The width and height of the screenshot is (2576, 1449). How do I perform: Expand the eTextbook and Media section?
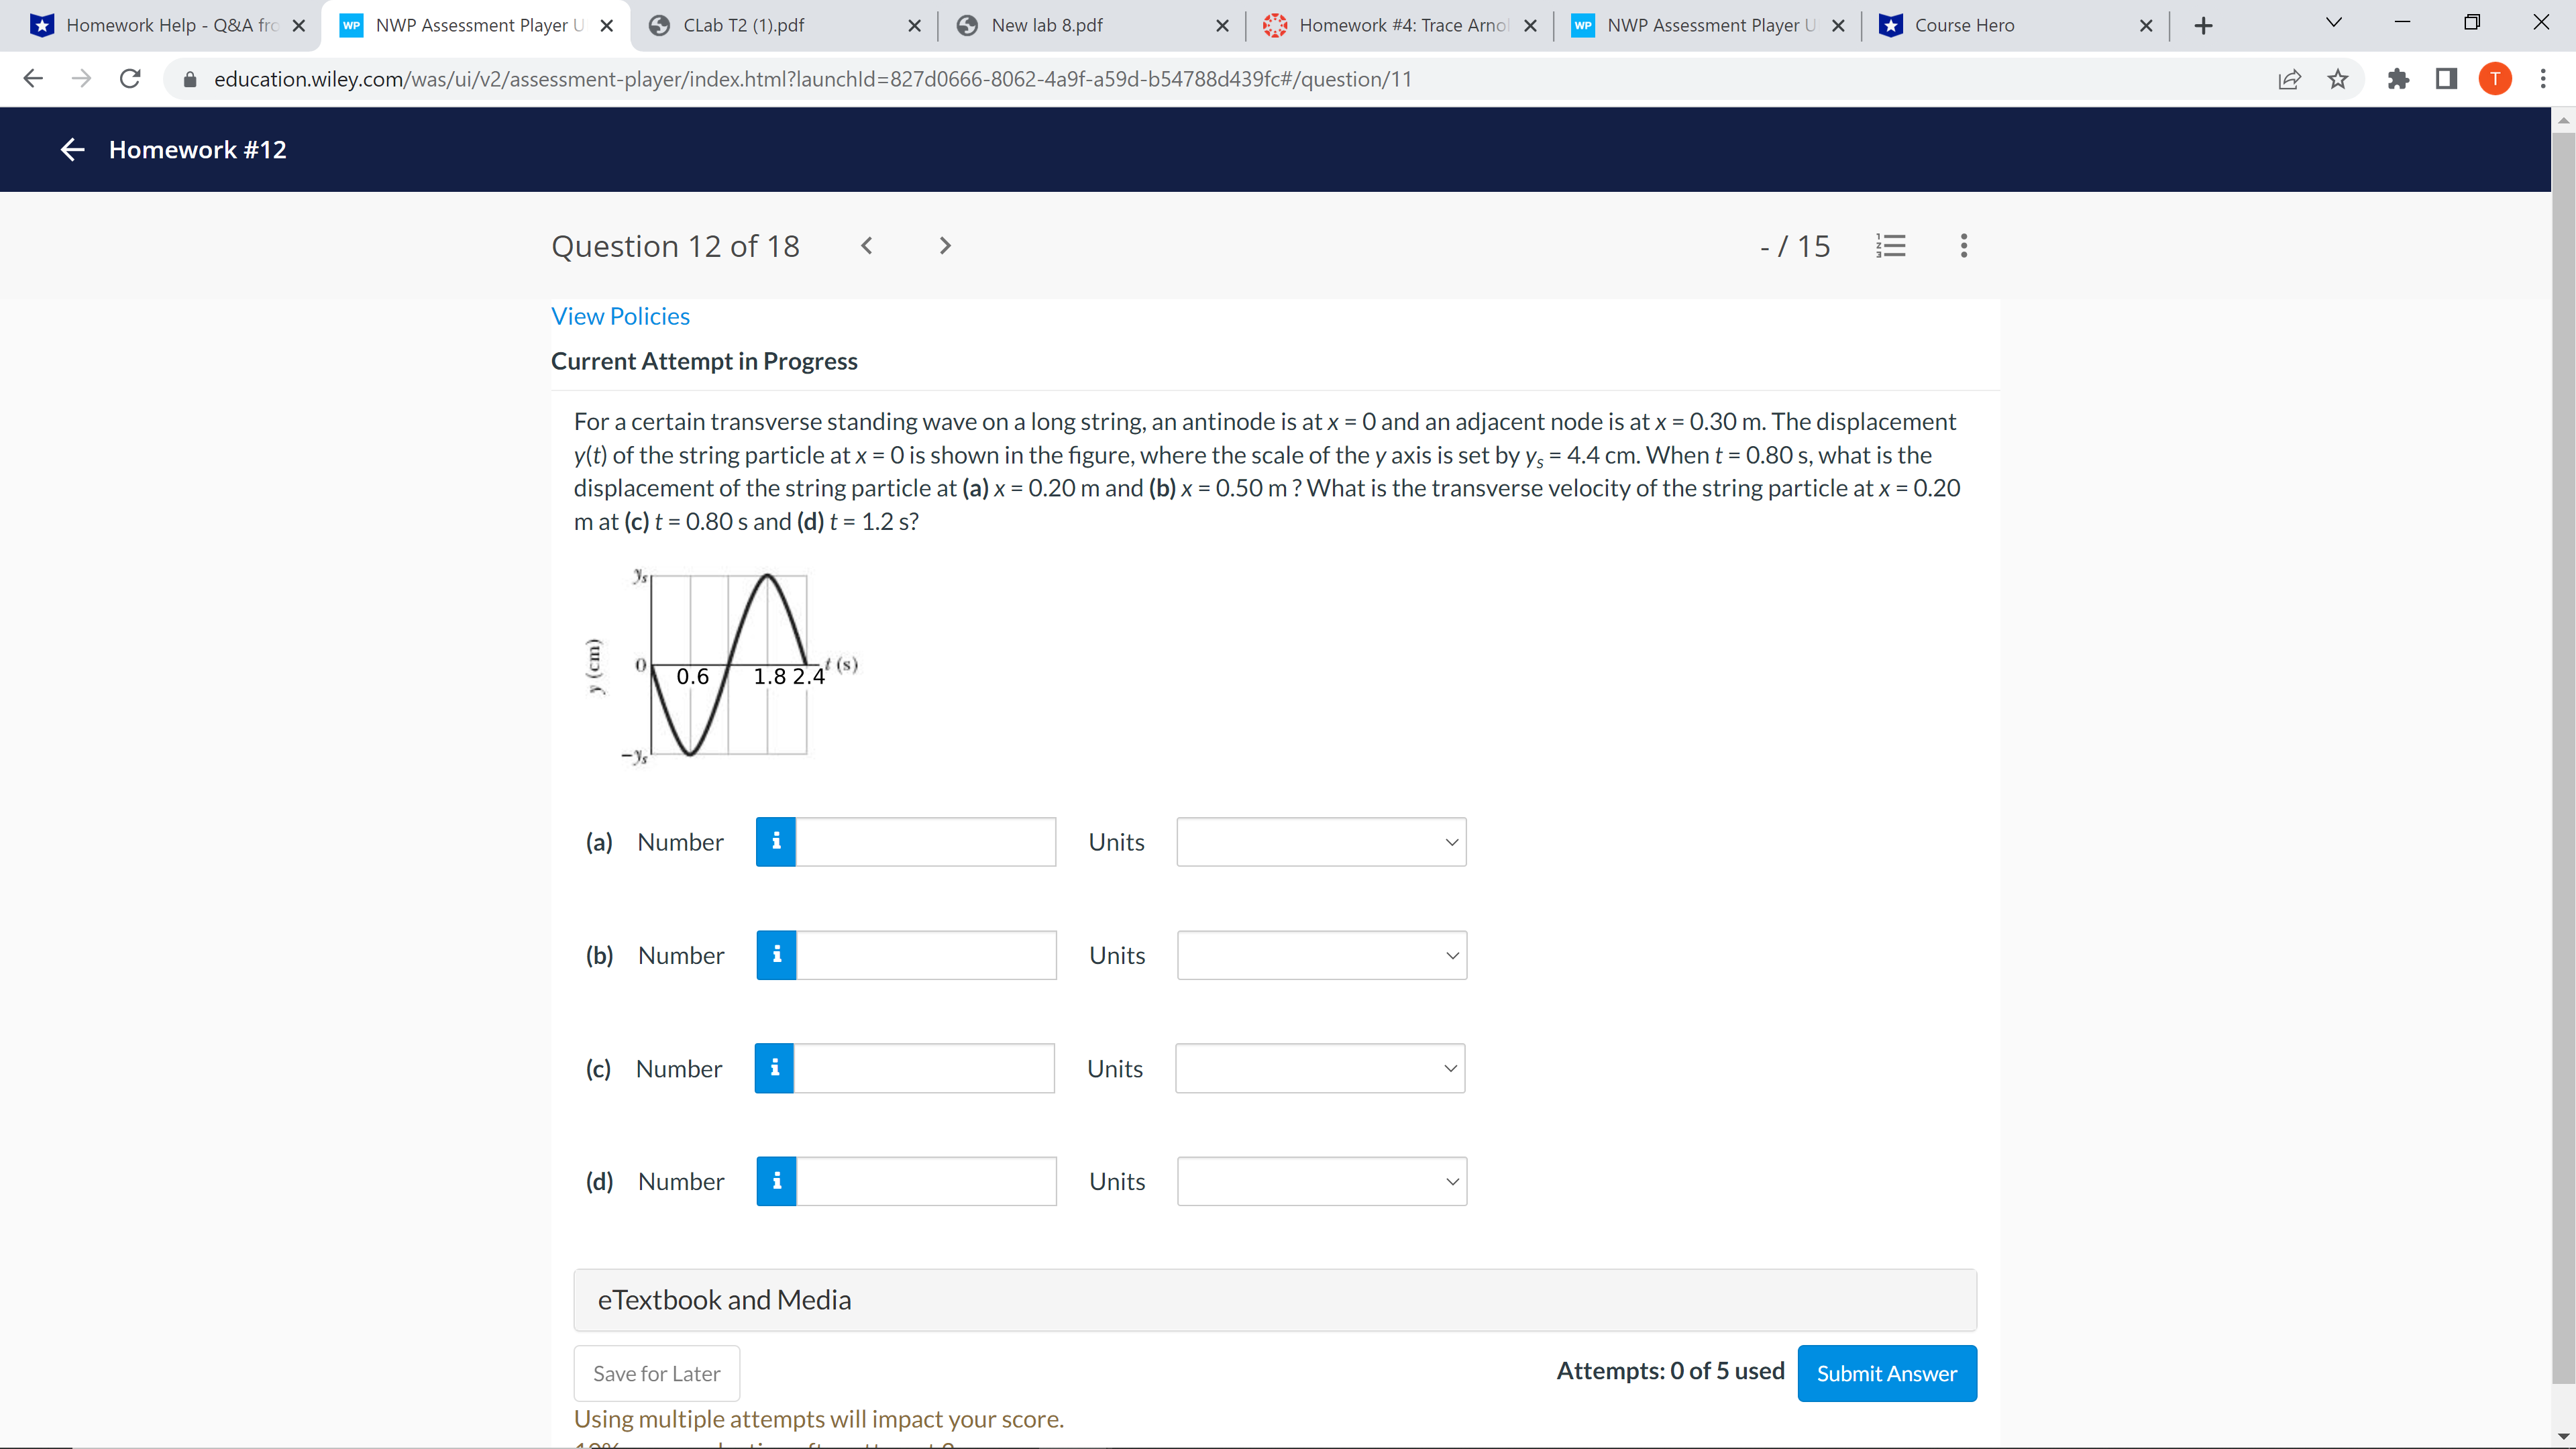pos(724,1300)
